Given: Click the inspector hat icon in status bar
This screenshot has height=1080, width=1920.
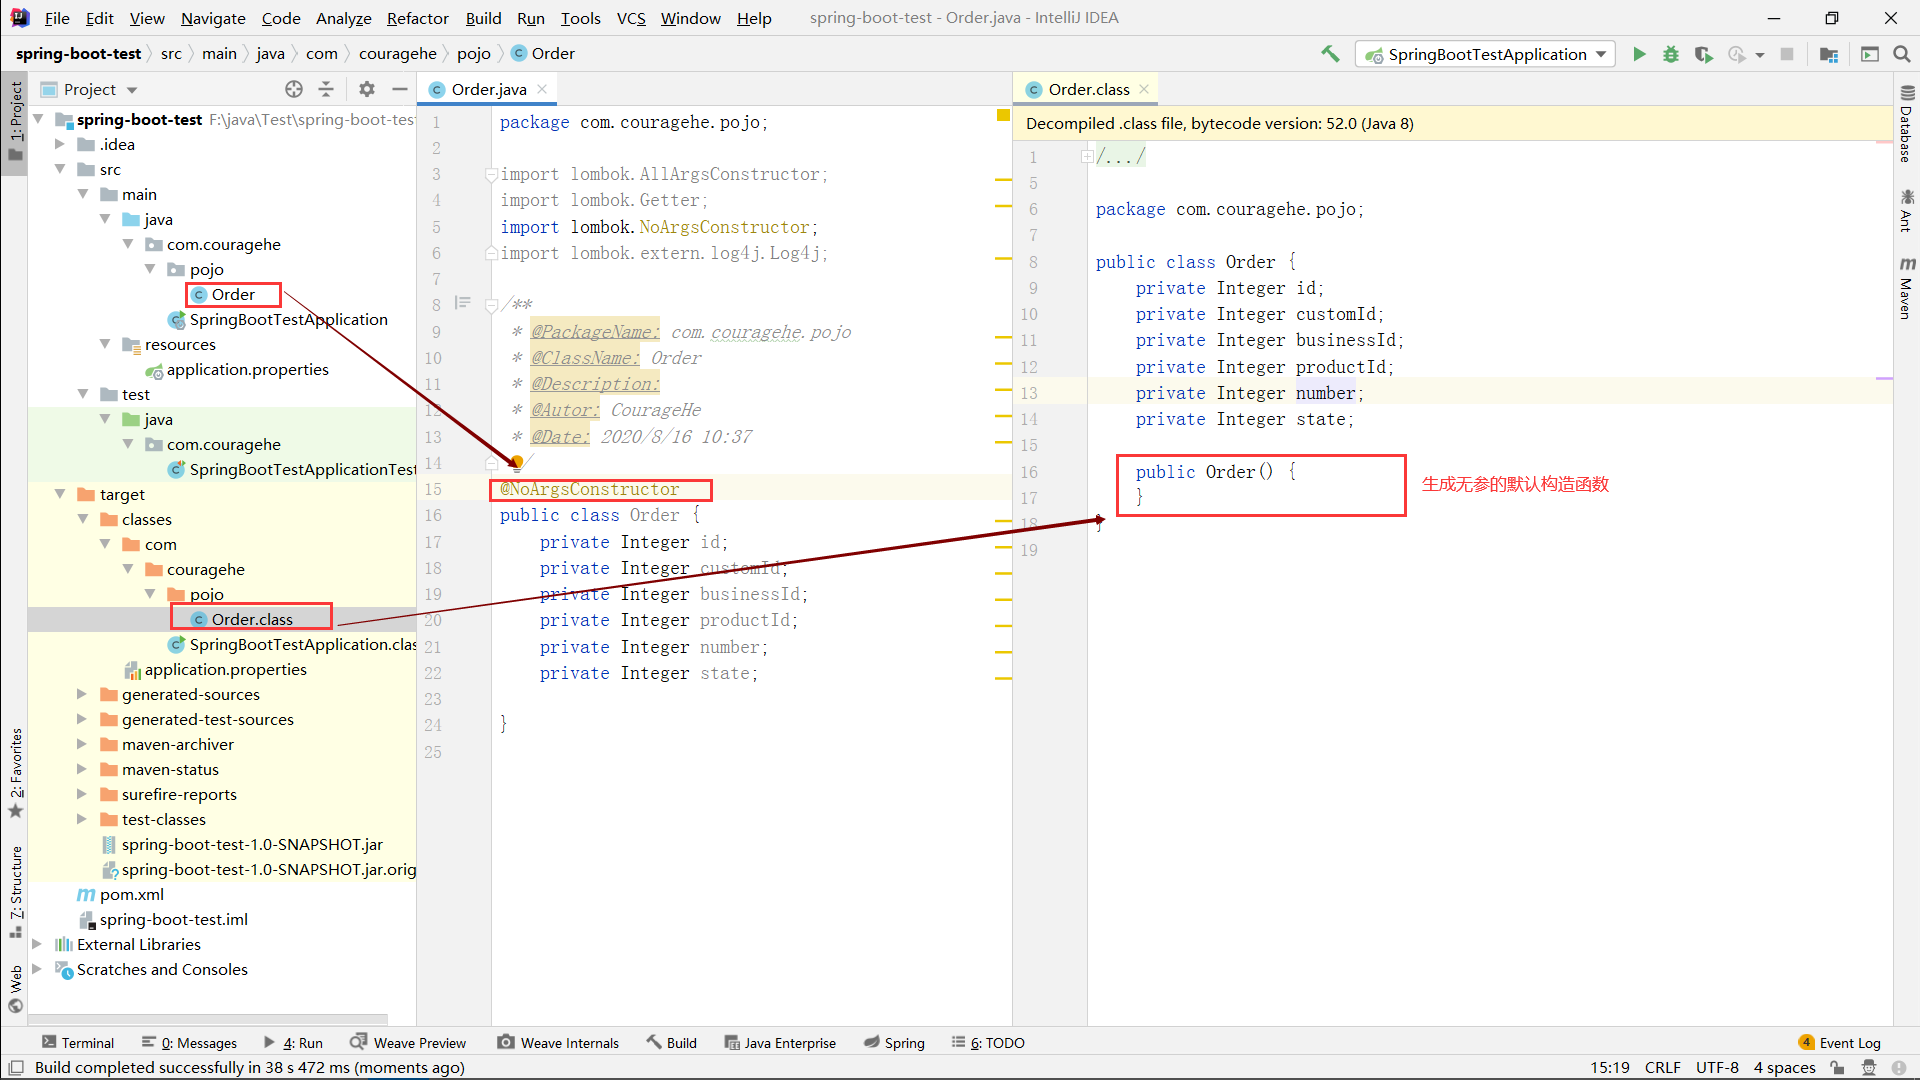Looking at the screenshot, I should point(1868,1067).
